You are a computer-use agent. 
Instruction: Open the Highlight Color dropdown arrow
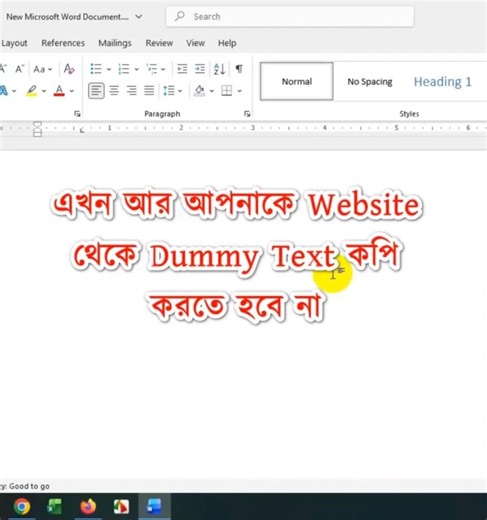point(44,91)
